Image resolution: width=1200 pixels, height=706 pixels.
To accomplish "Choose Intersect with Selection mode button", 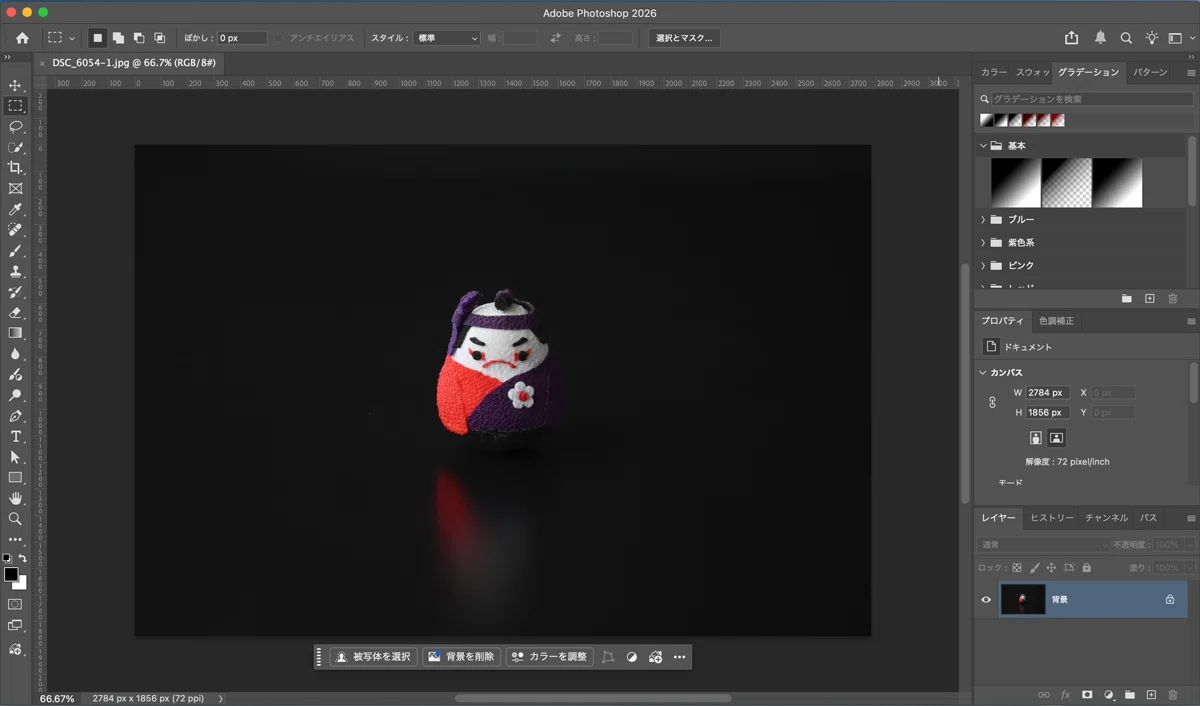I will [x=160, y=38].
